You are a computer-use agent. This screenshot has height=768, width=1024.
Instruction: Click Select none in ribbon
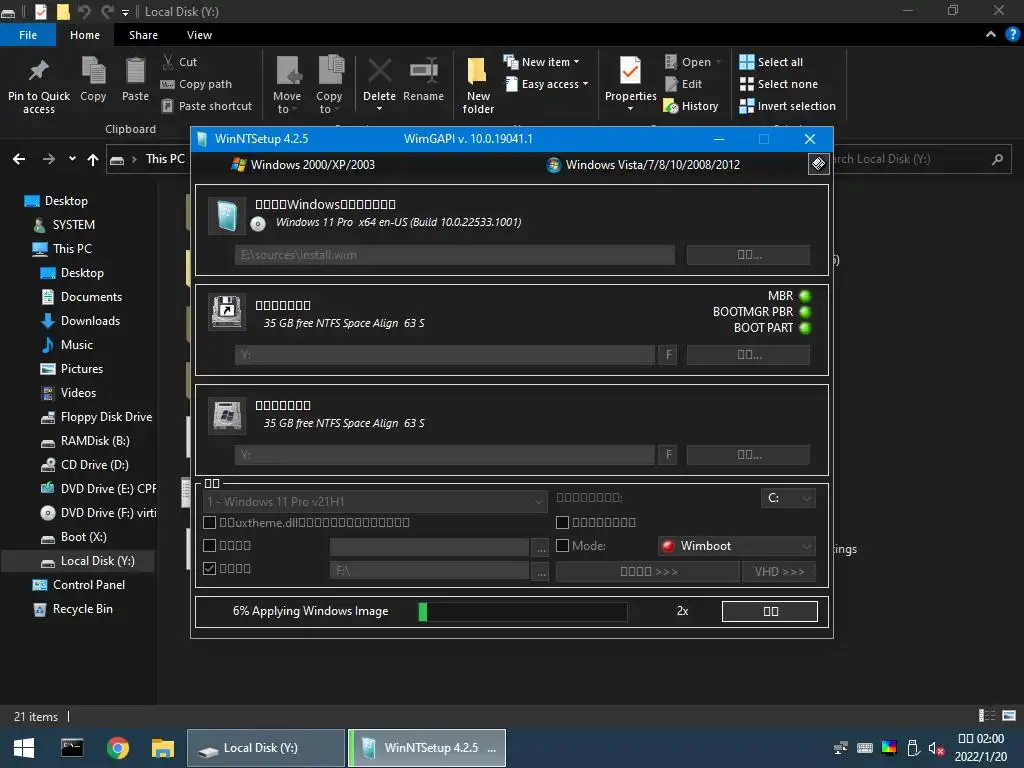pos(778,84)
